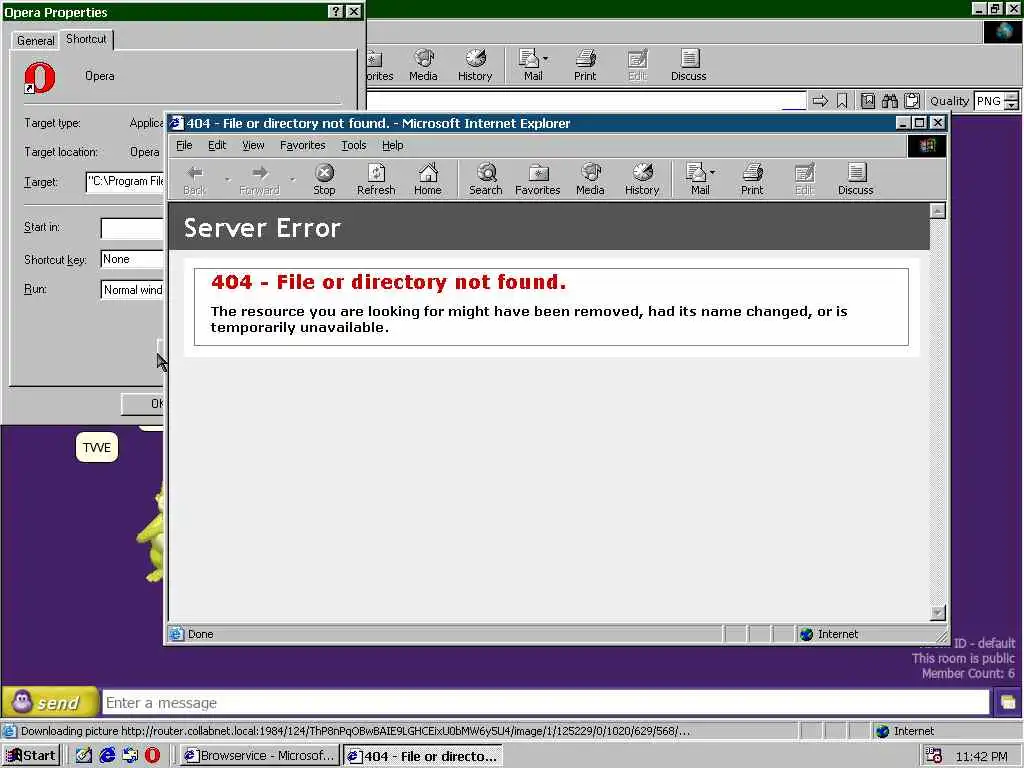1024x768 pixels.
Task: Open Media in the 404 Internet Explorer toolbar
Action: point(590,179)
